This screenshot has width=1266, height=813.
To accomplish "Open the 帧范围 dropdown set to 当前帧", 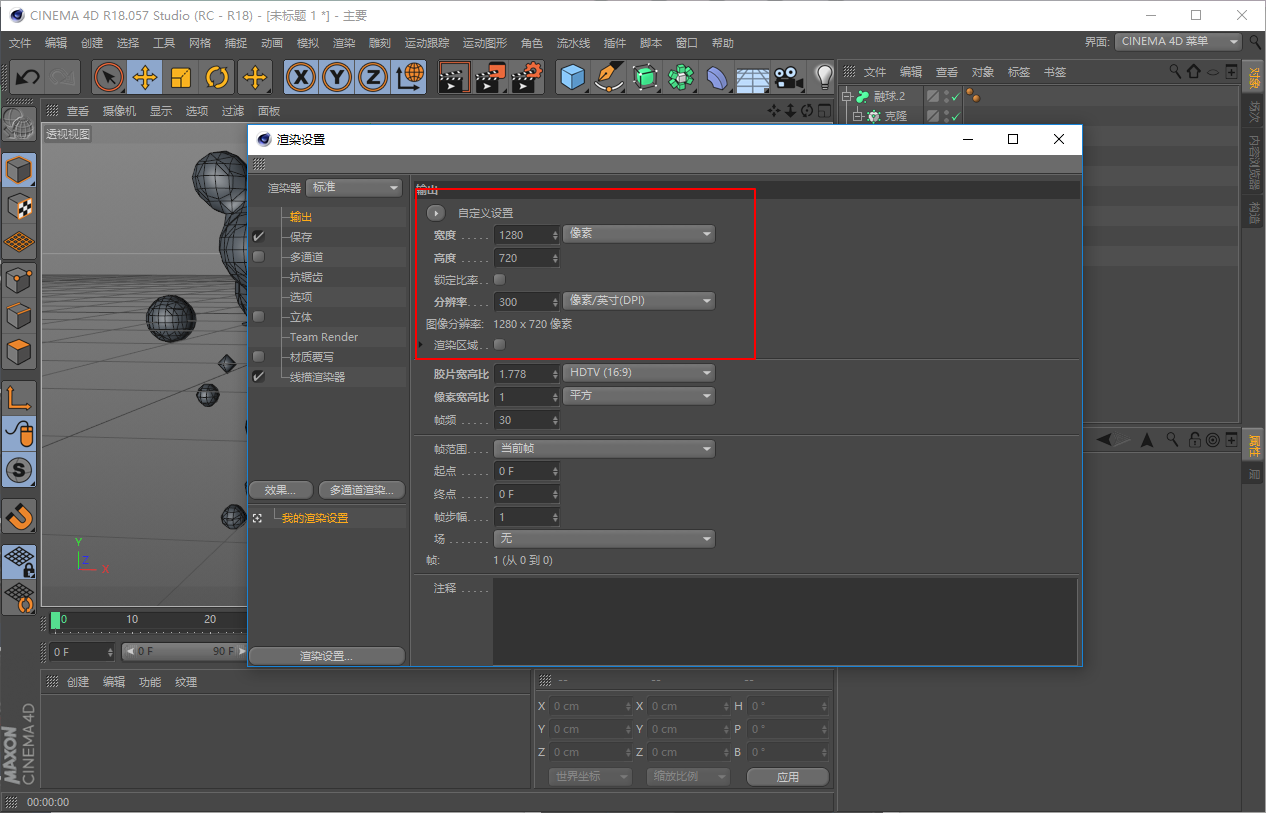I will click(x=605, y=449).
